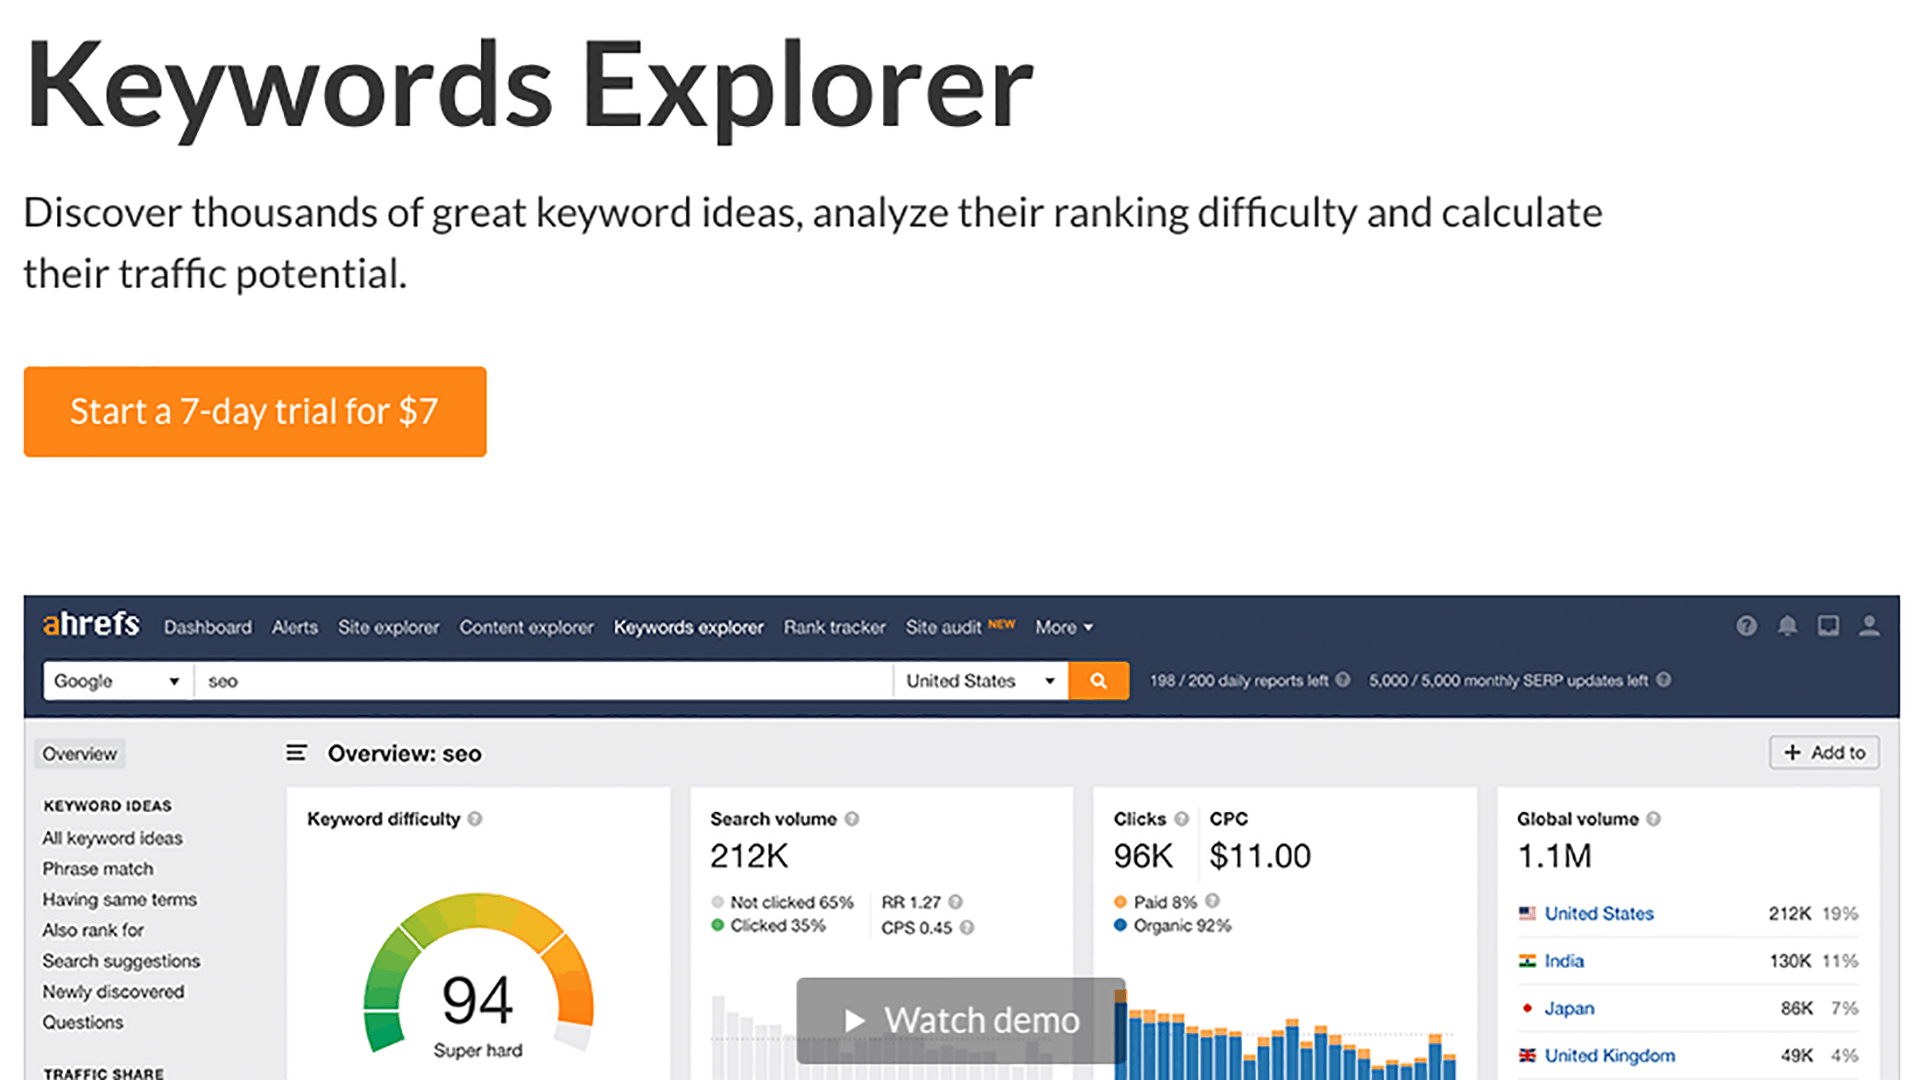Click the 212K search volume value

(x=749, y=856)
